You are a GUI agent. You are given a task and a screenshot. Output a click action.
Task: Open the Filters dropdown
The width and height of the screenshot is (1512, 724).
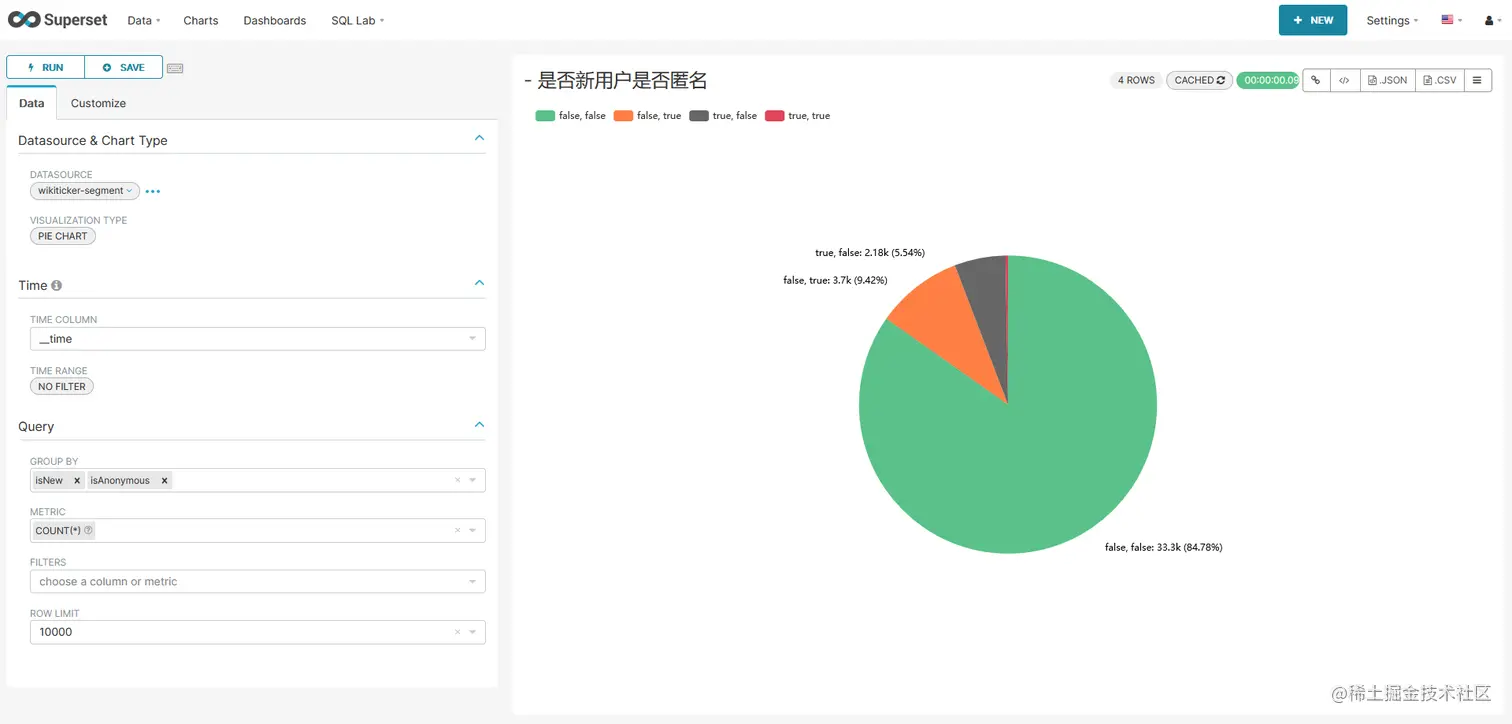258,581
